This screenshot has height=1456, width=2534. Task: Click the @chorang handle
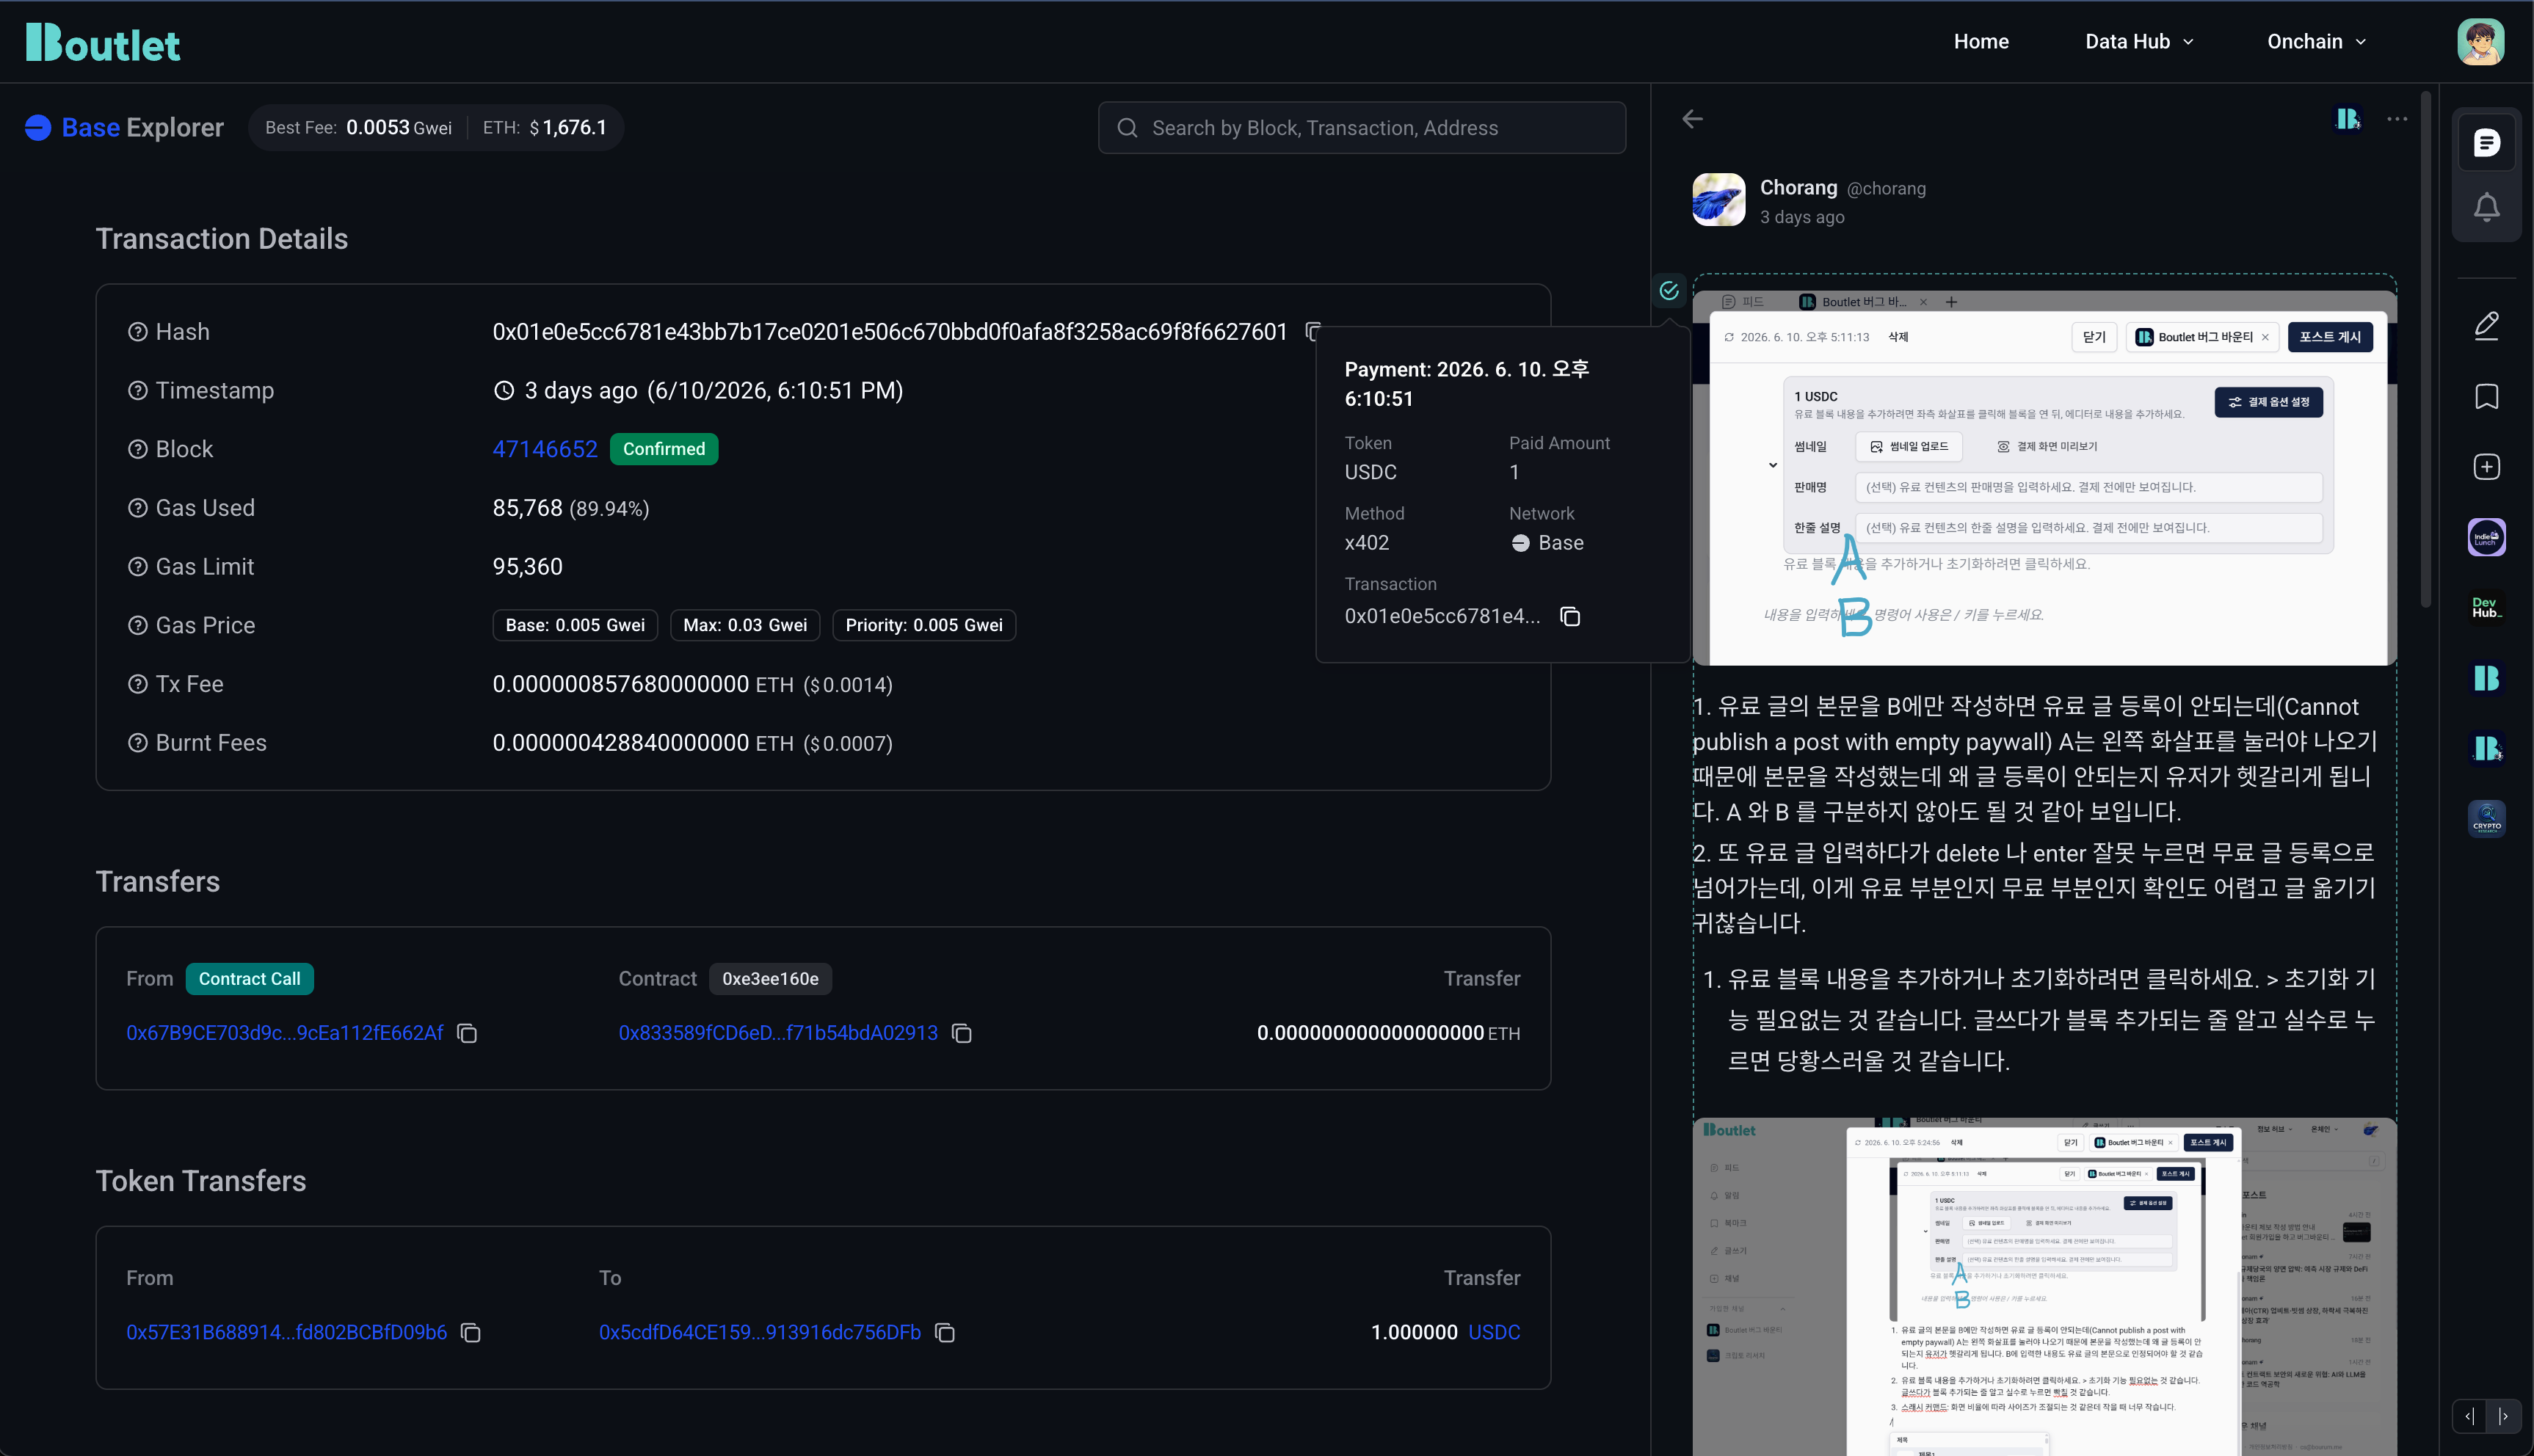click(1886, 189)
